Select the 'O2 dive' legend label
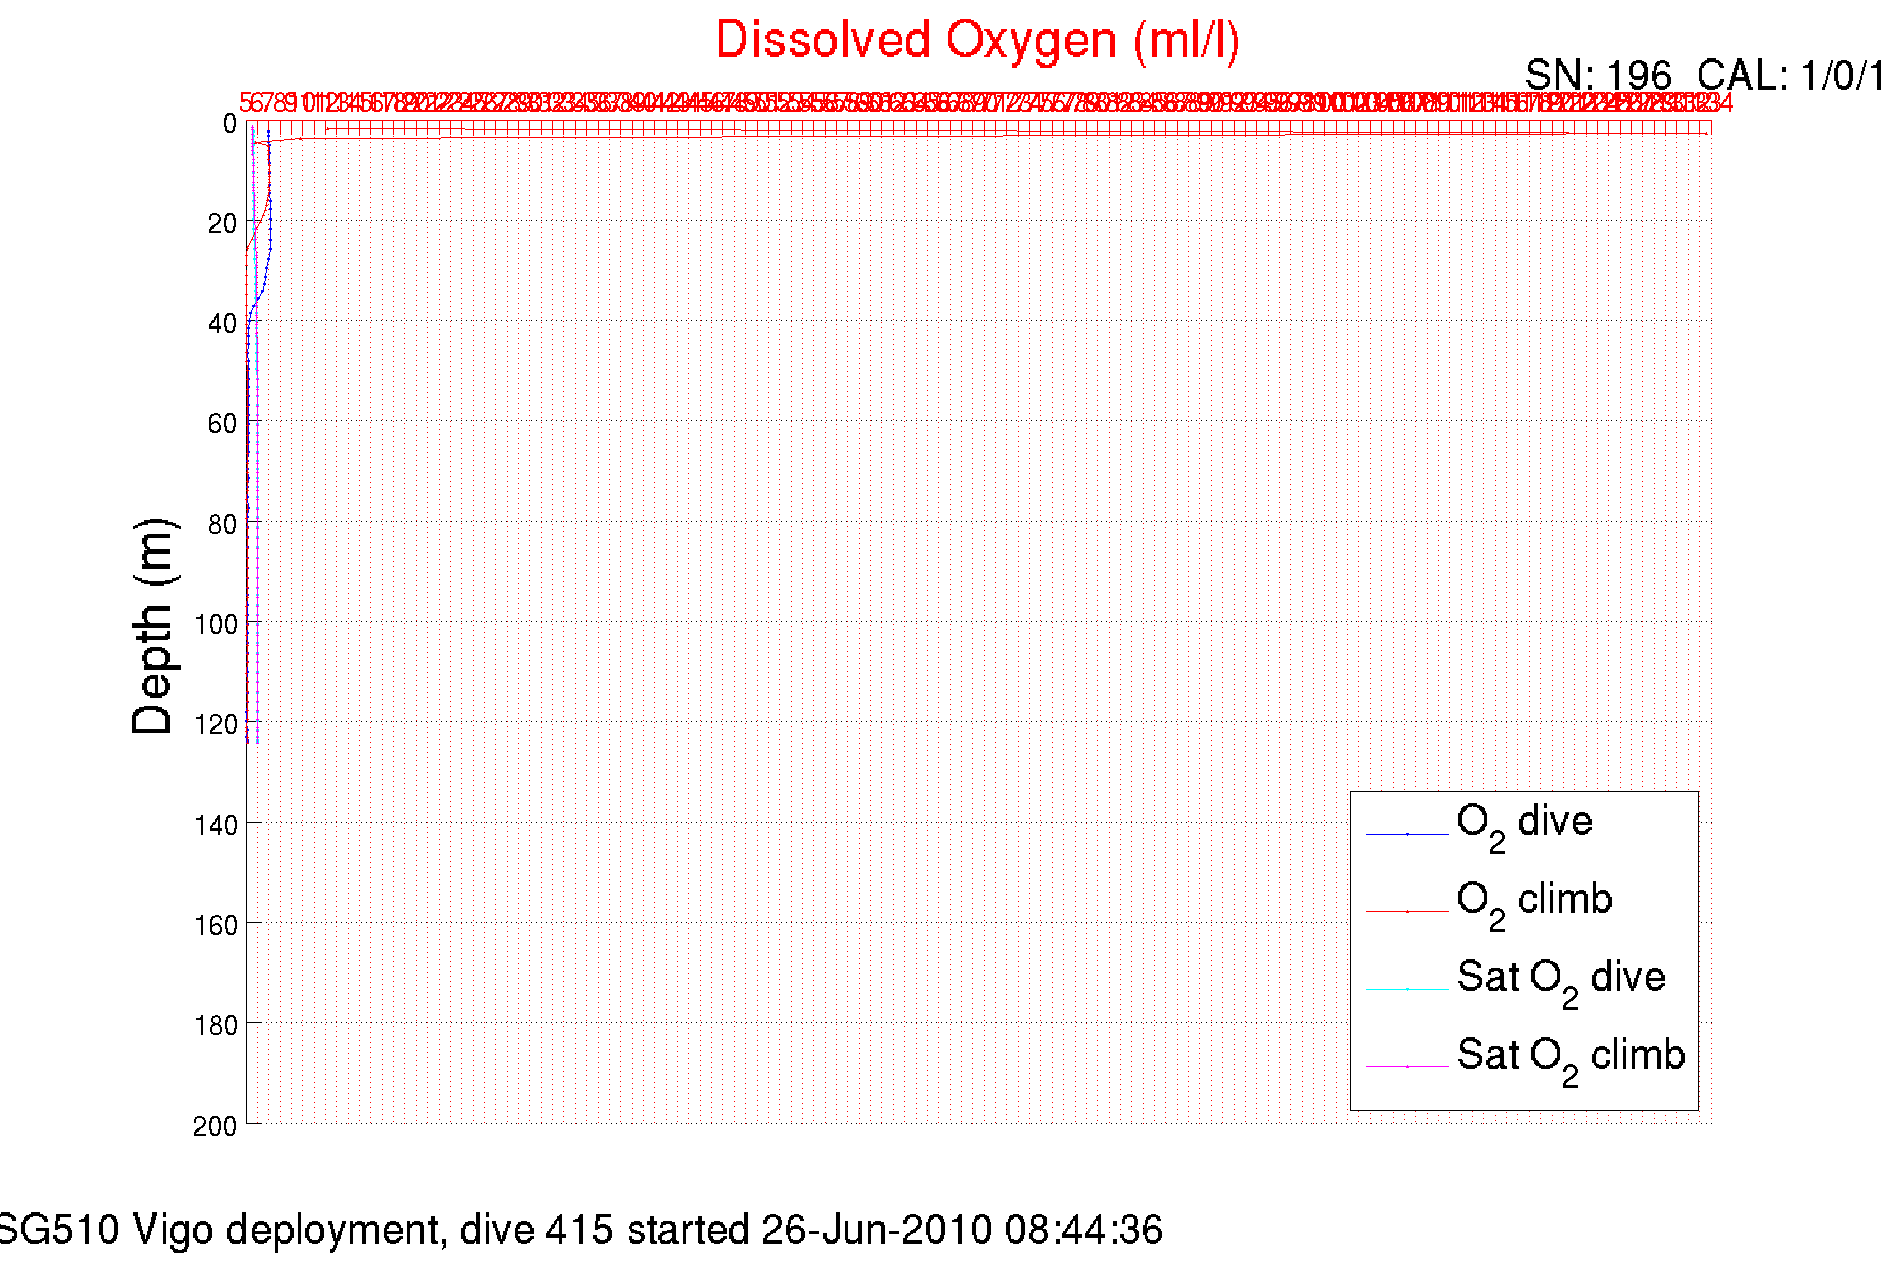Image resolution: width=1891 pixels, height=1262 pixels. (1524, 823)
